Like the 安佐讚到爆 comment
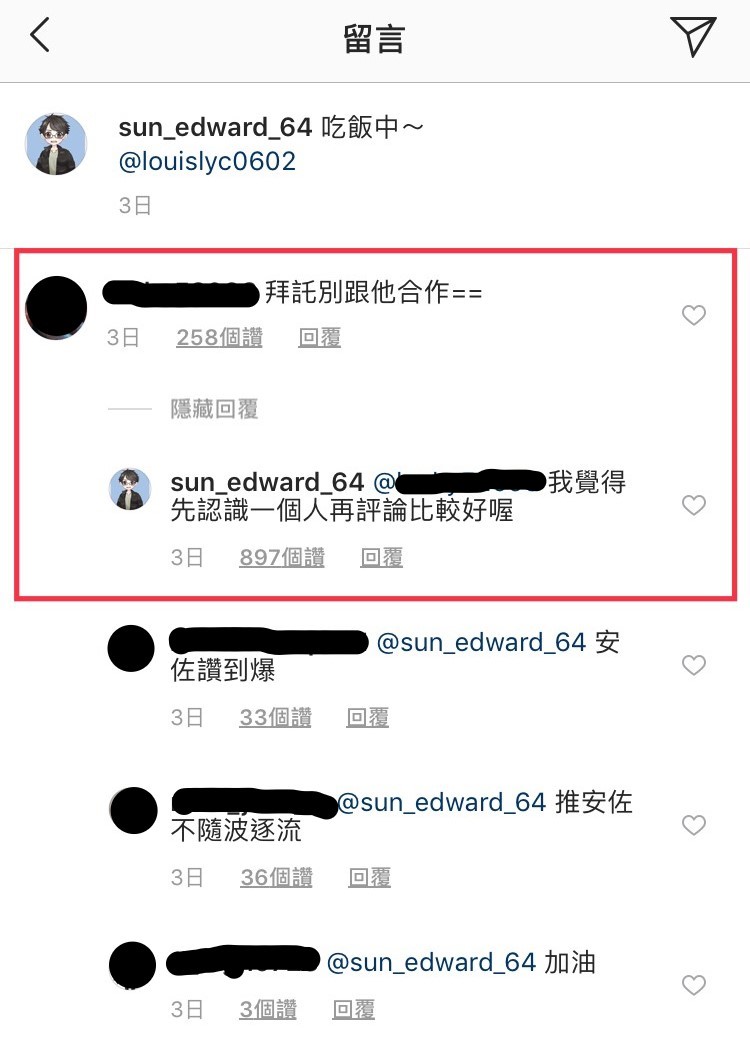Viewport: 750px width, 1059px height. coord(693,665)
